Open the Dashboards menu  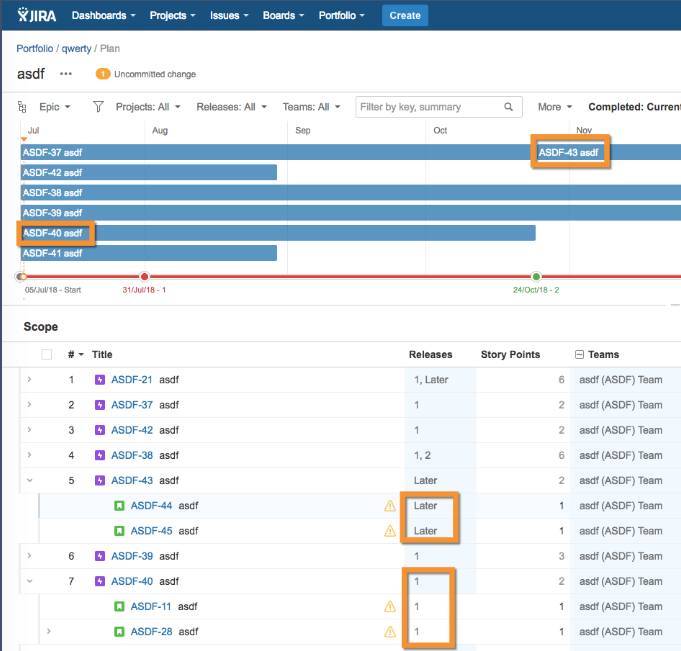(103, 16)
